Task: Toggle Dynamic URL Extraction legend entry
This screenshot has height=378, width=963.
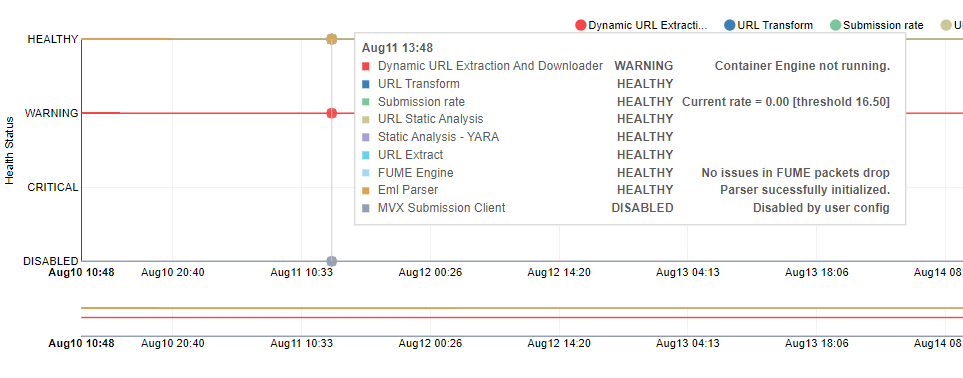Action: (641, 25)
